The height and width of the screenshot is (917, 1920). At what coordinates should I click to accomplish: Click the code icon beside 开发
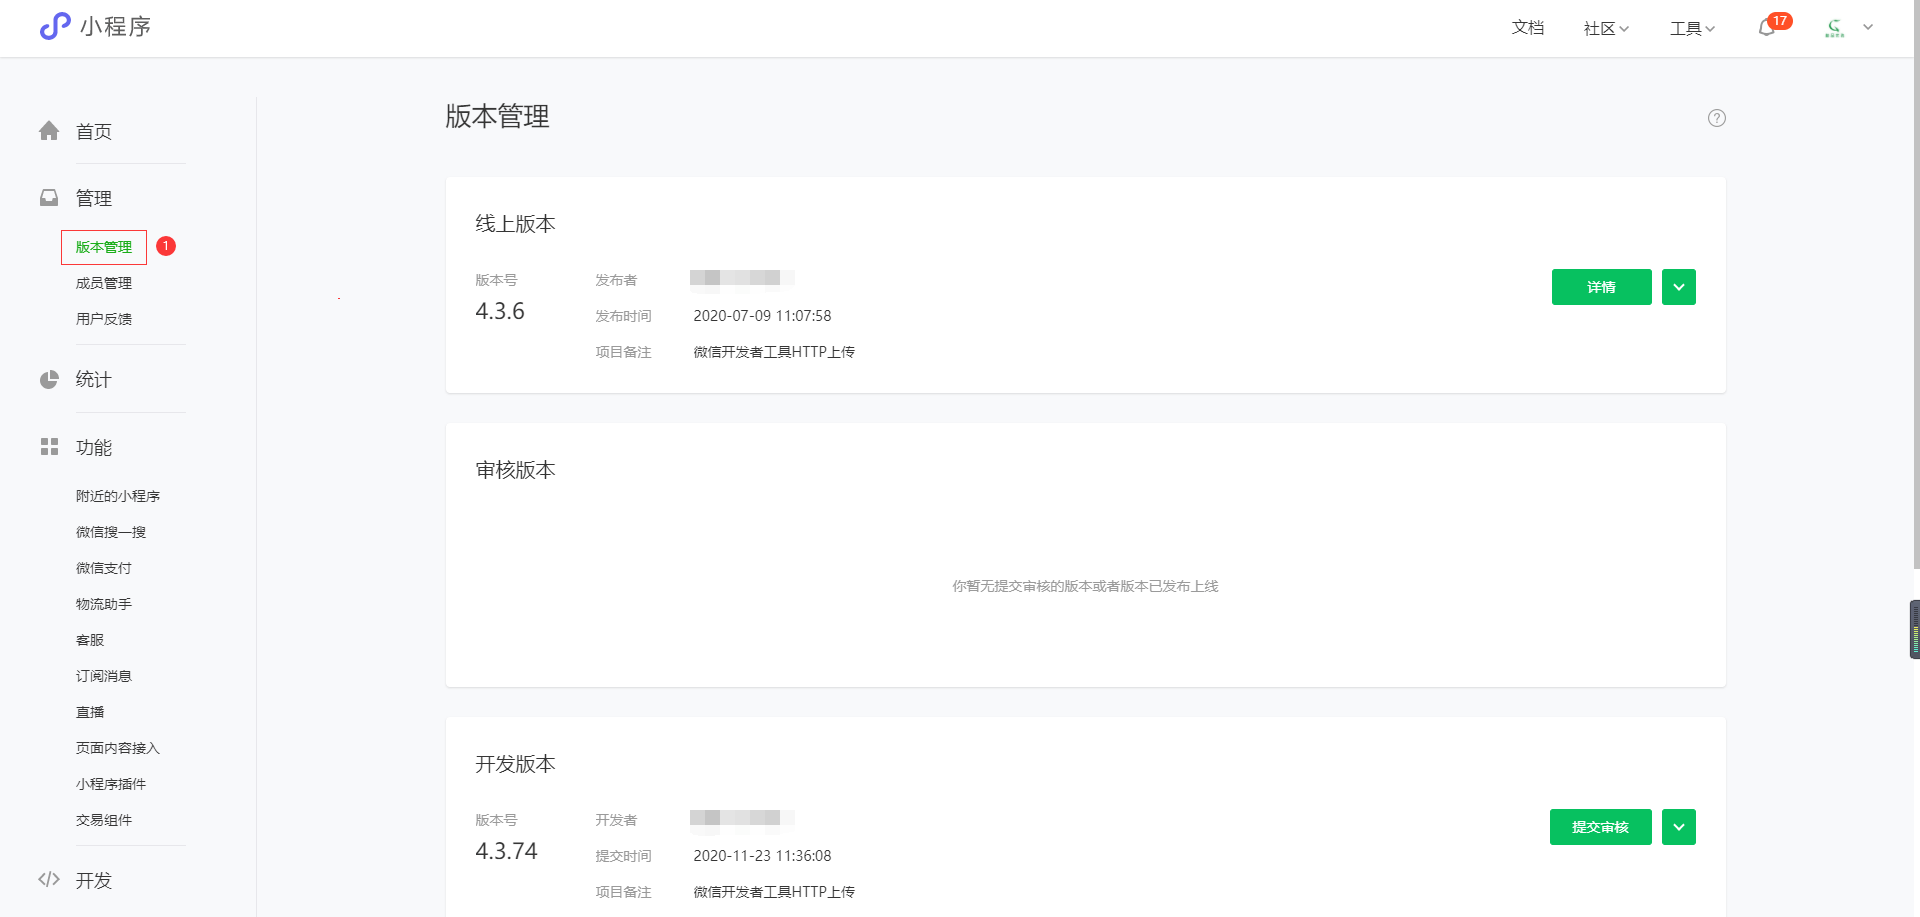(49, 880)
